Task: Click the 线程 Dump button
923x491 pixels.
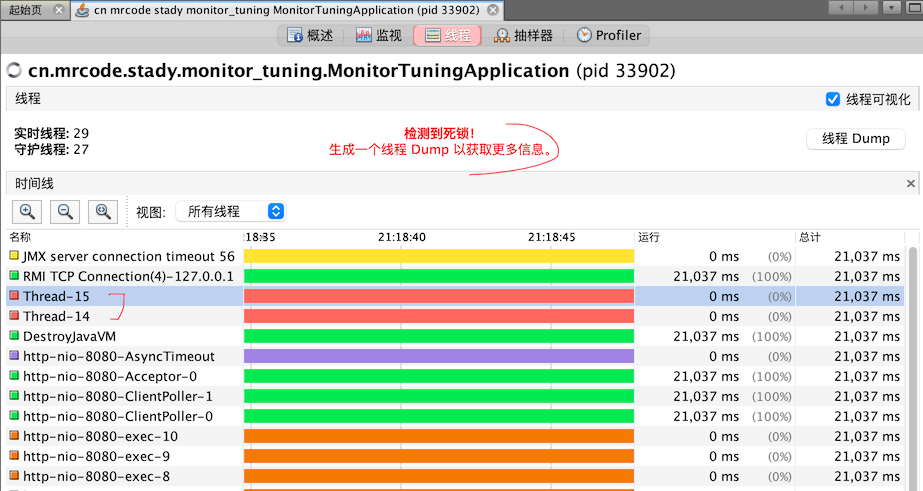Action: pyautogui.click(x=855, y=138)
